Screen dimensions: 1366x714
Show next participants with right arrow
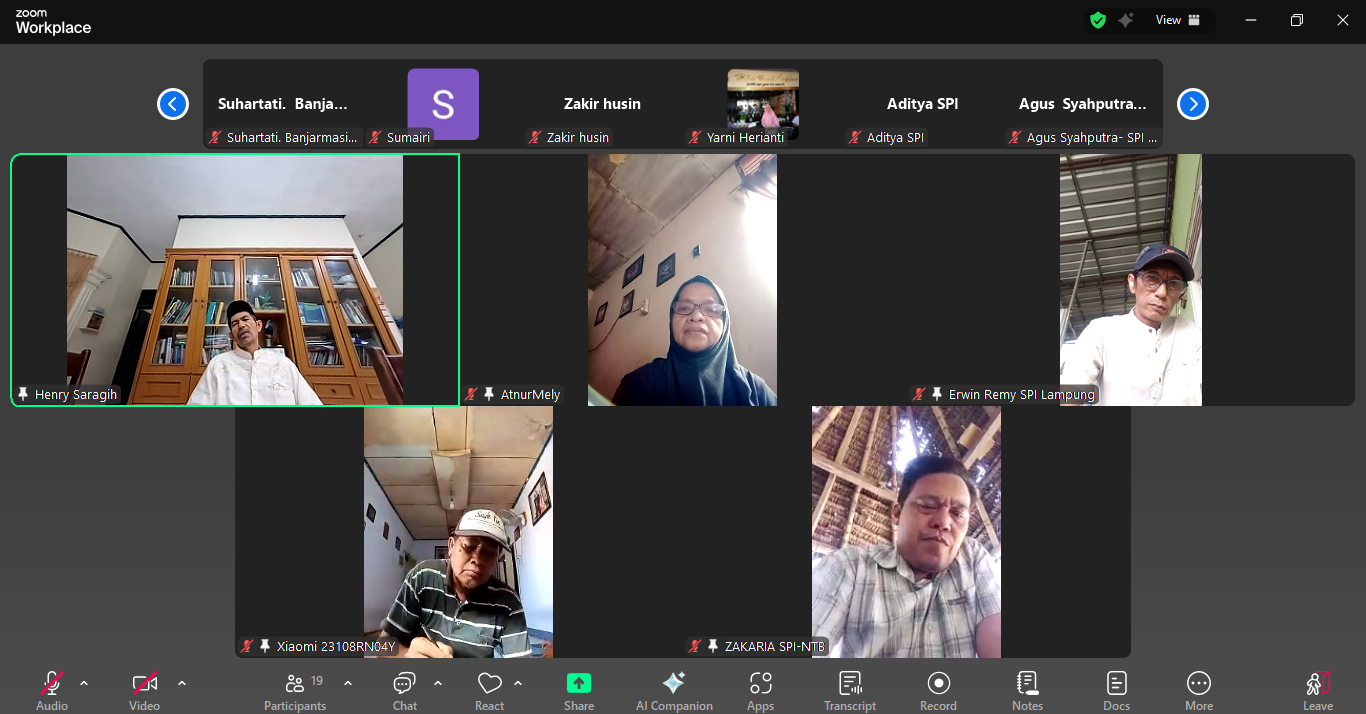(x=1192, y=104)
